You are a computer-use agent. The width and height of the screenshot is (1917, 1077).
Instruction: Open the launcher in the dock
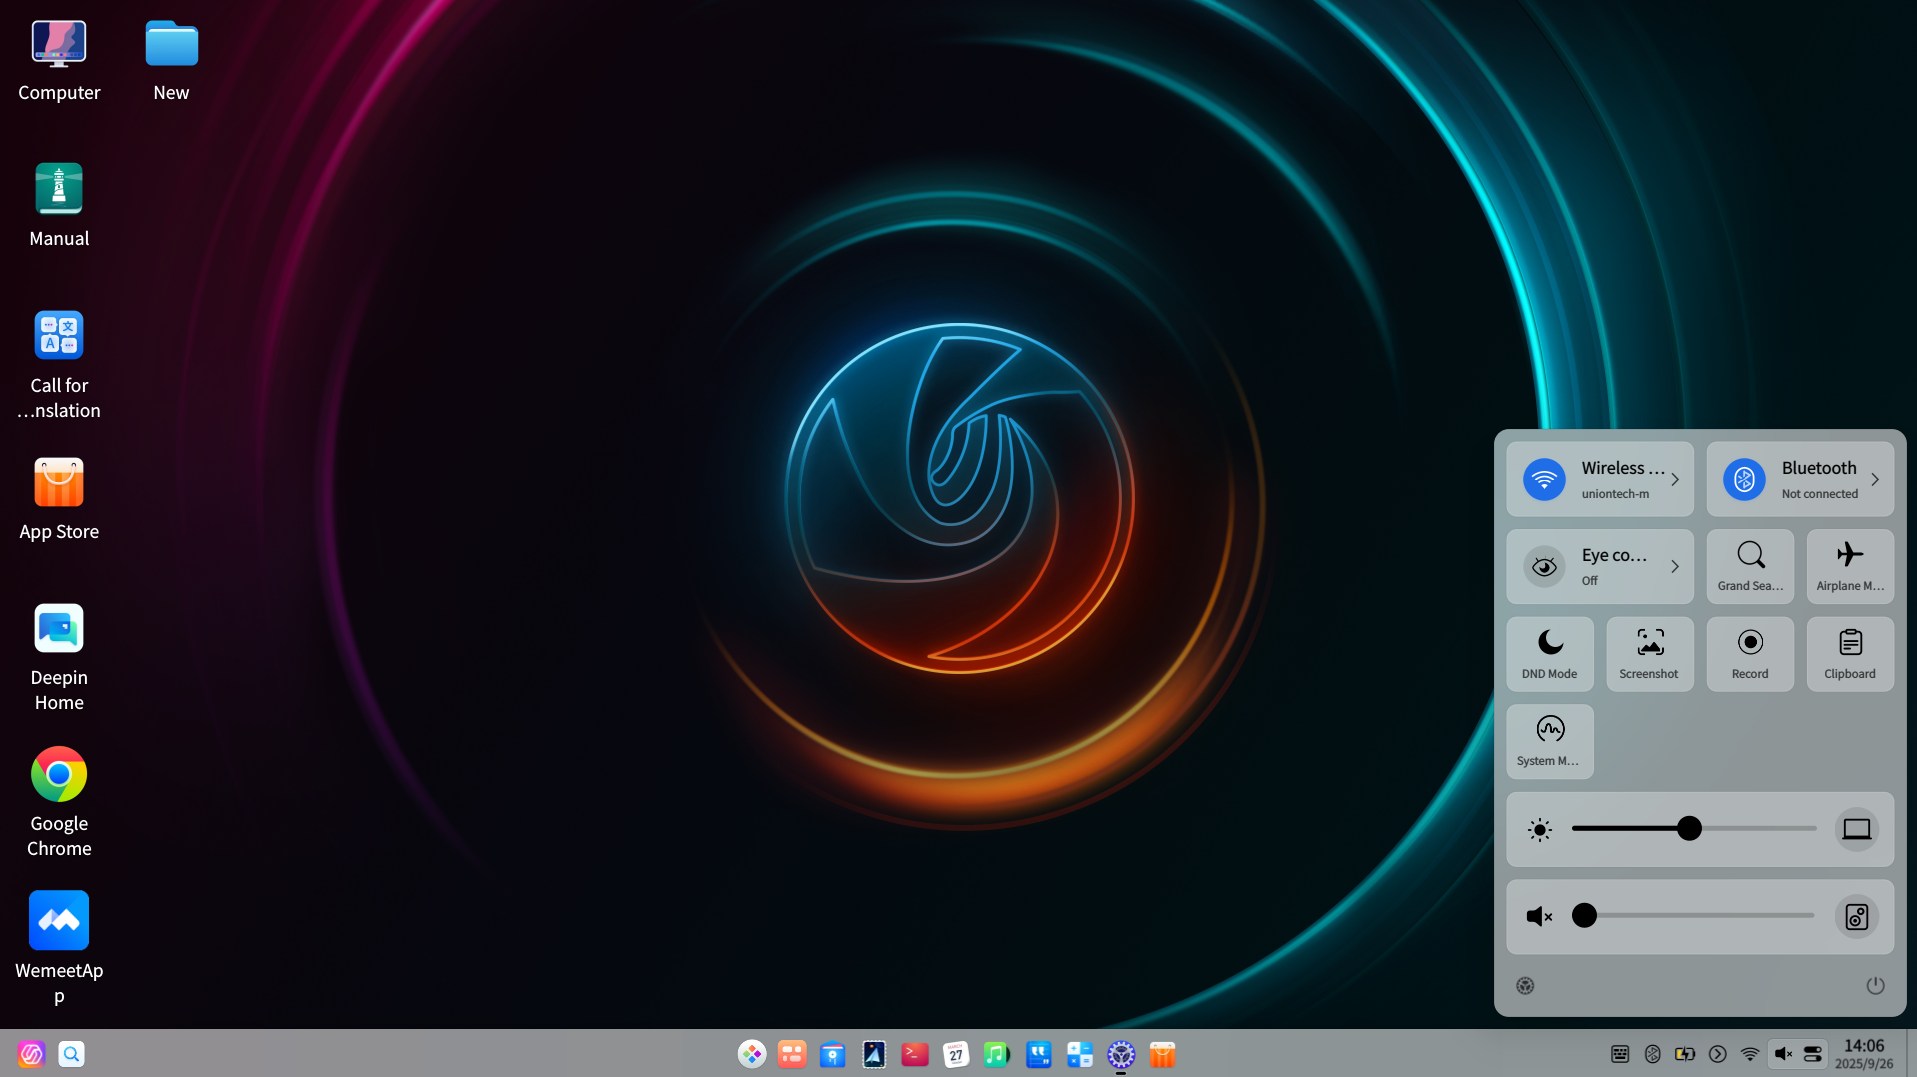[32, 1054]
